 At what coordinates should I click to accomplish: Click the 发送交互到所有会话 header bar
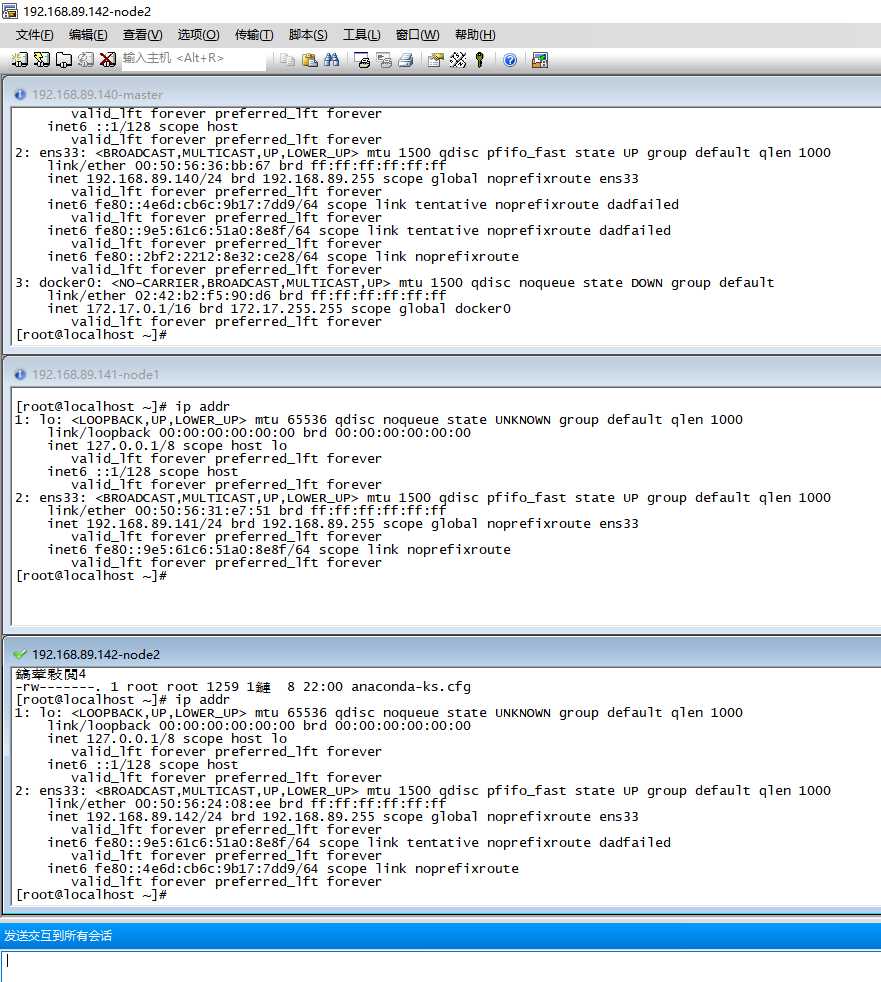(440, 935)
